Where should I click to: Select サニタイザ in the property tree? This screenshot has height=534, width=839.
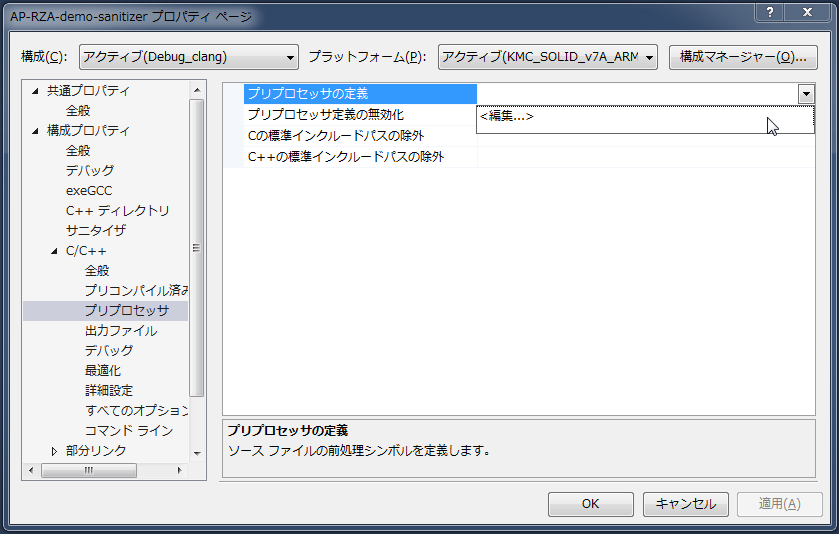tap(96, 230)
